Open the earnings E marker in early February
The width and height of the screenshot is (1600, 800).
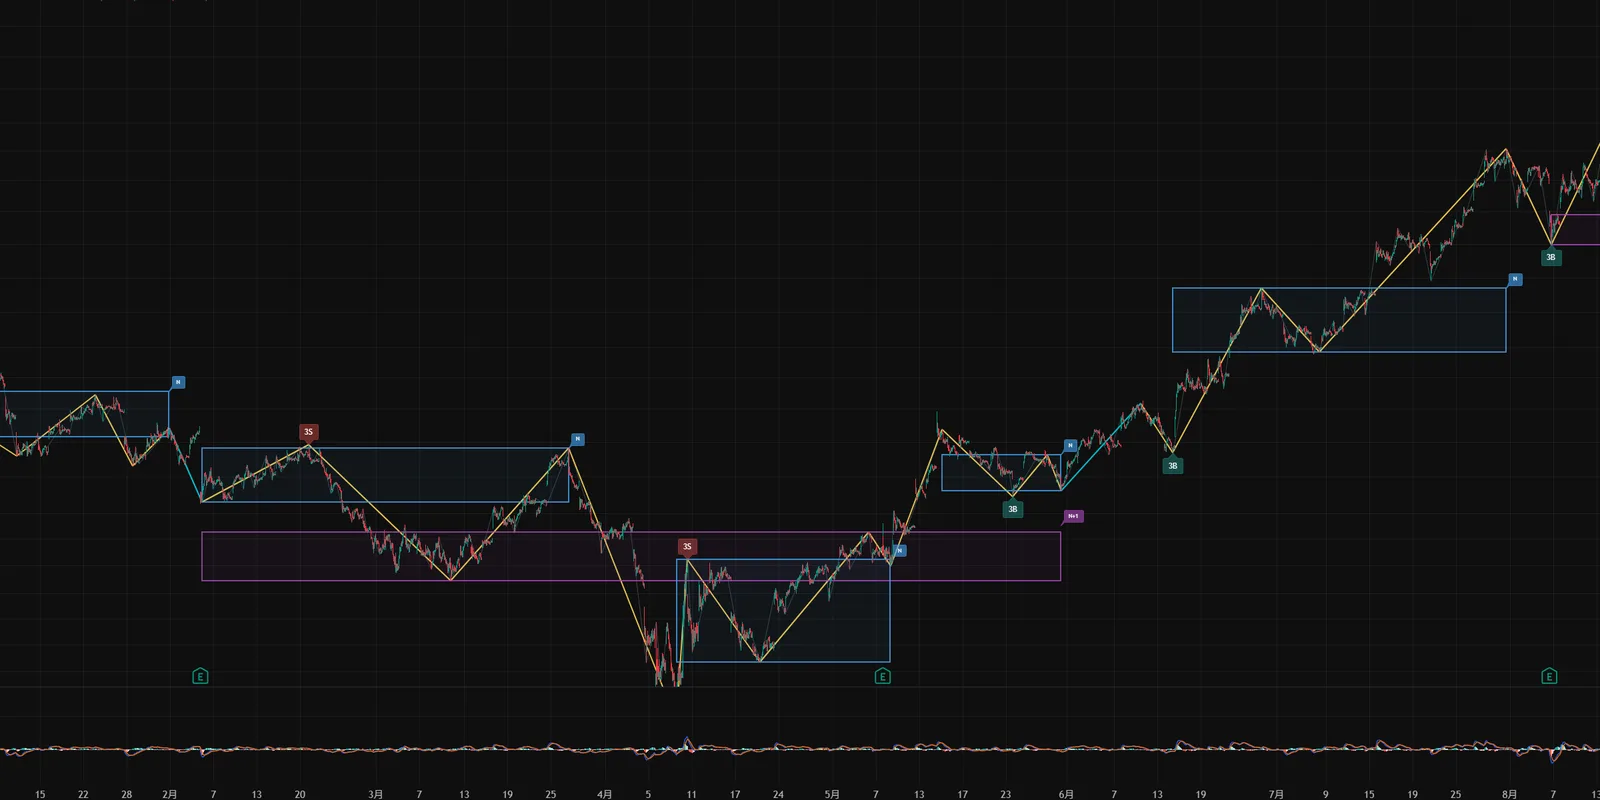click(200, 677)
